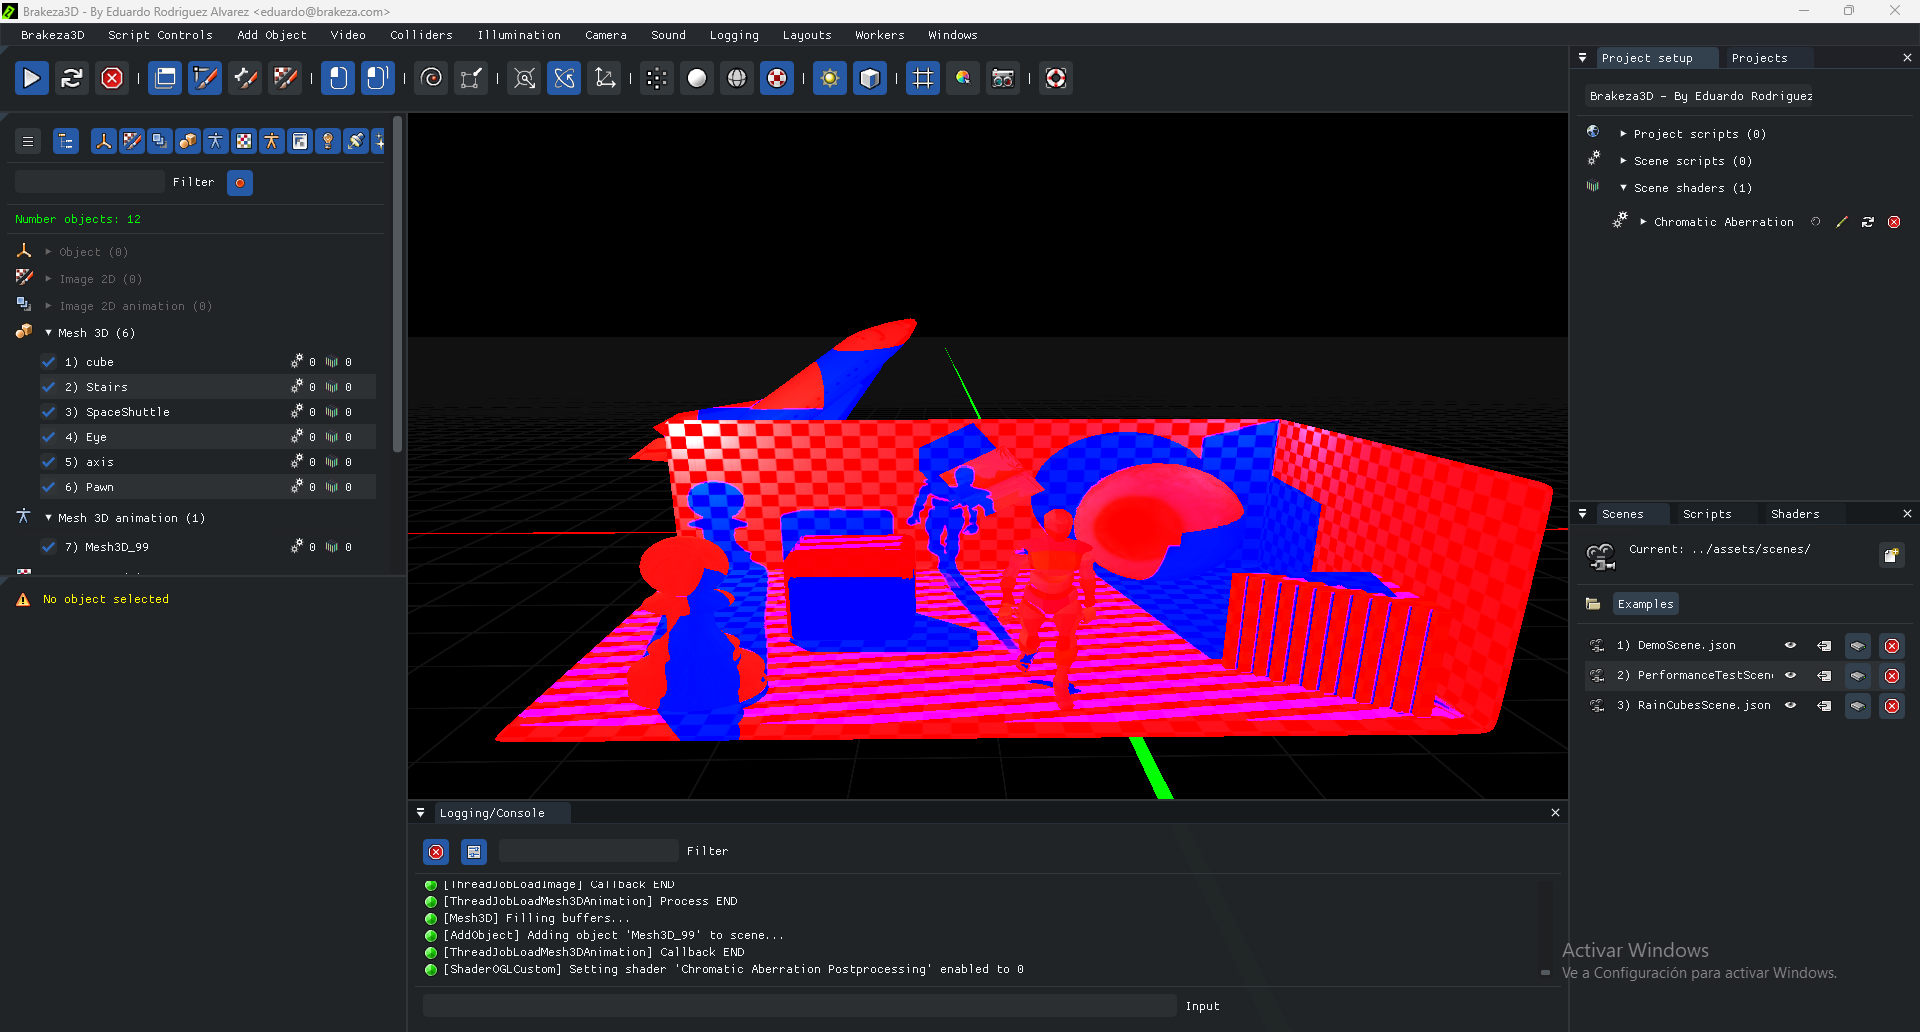
Task: Remove DemoScene.json with red X
Action: tap(1891, 646)
